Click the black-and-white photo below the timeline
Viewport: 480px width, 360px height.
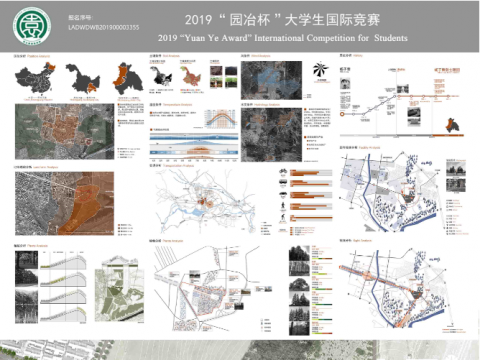coord(414,117)
